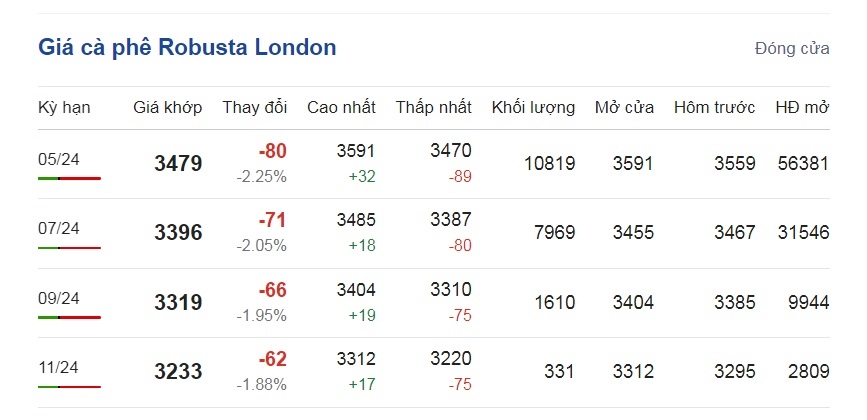The width and height of the screenshot is (867, 420).
Task: Click the Thay đổi column header
Action: point(255,108)
